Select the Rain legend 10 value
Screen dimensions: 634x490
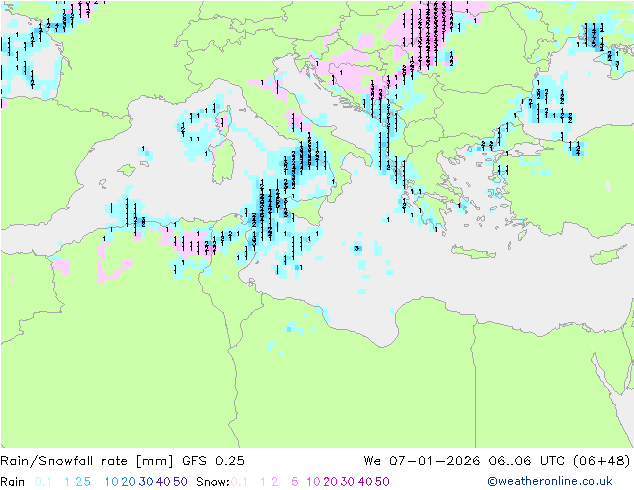coord(112,482)
